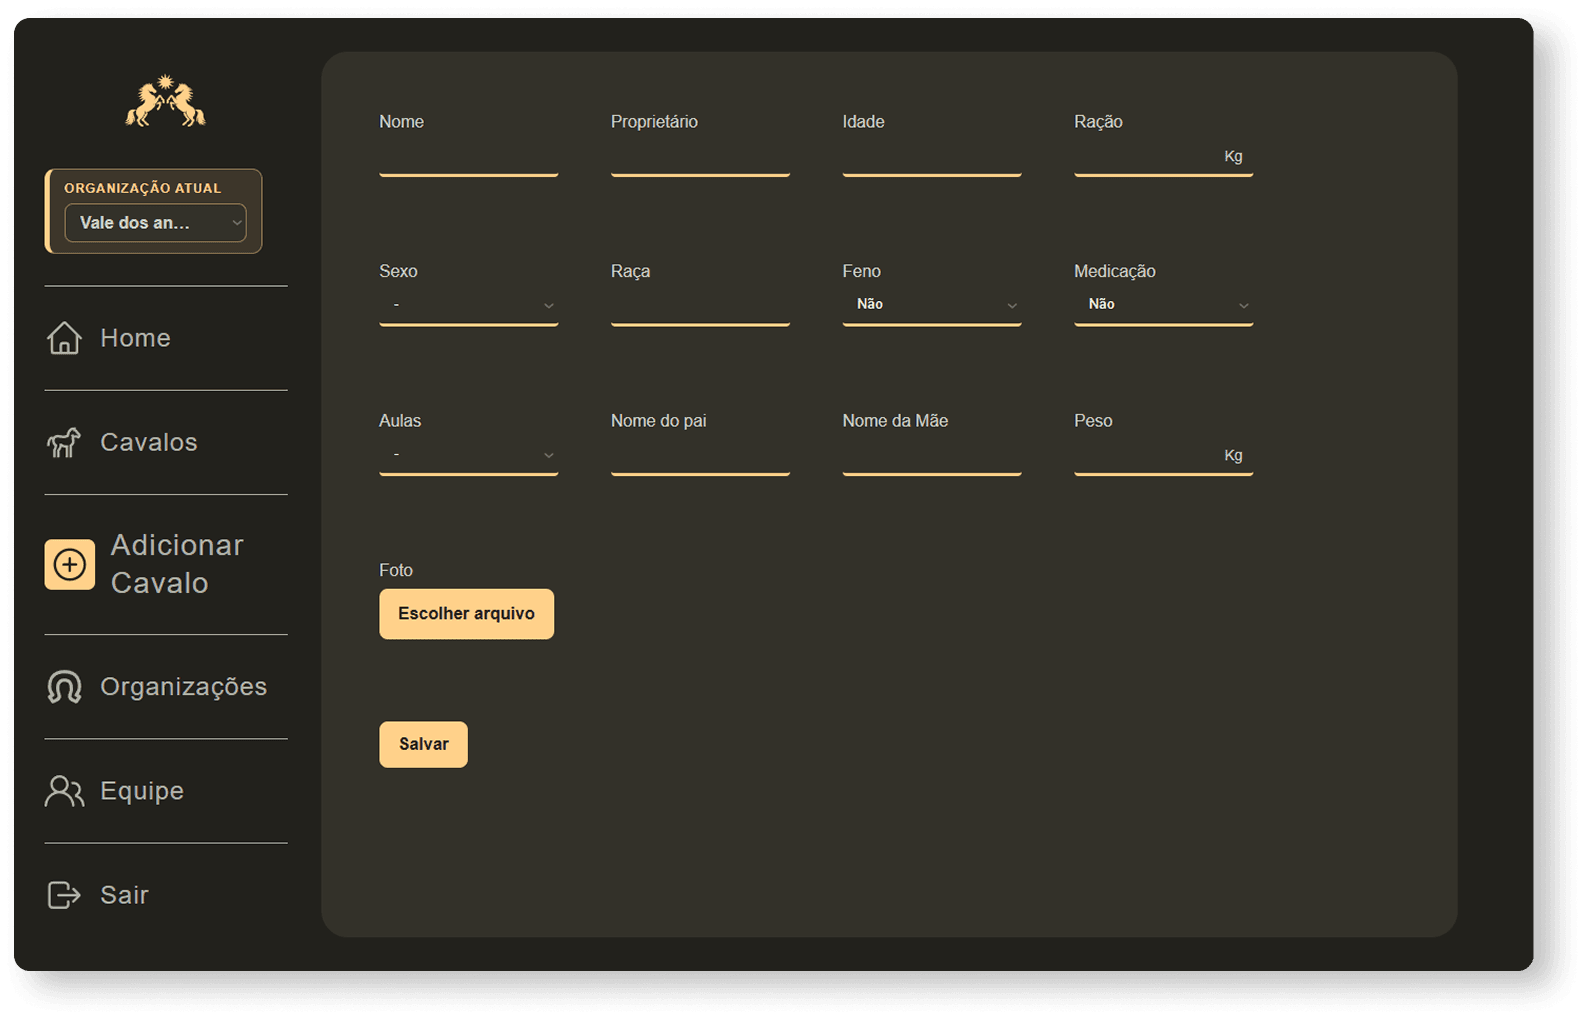Focus the Idade input field

click(931, 157)
